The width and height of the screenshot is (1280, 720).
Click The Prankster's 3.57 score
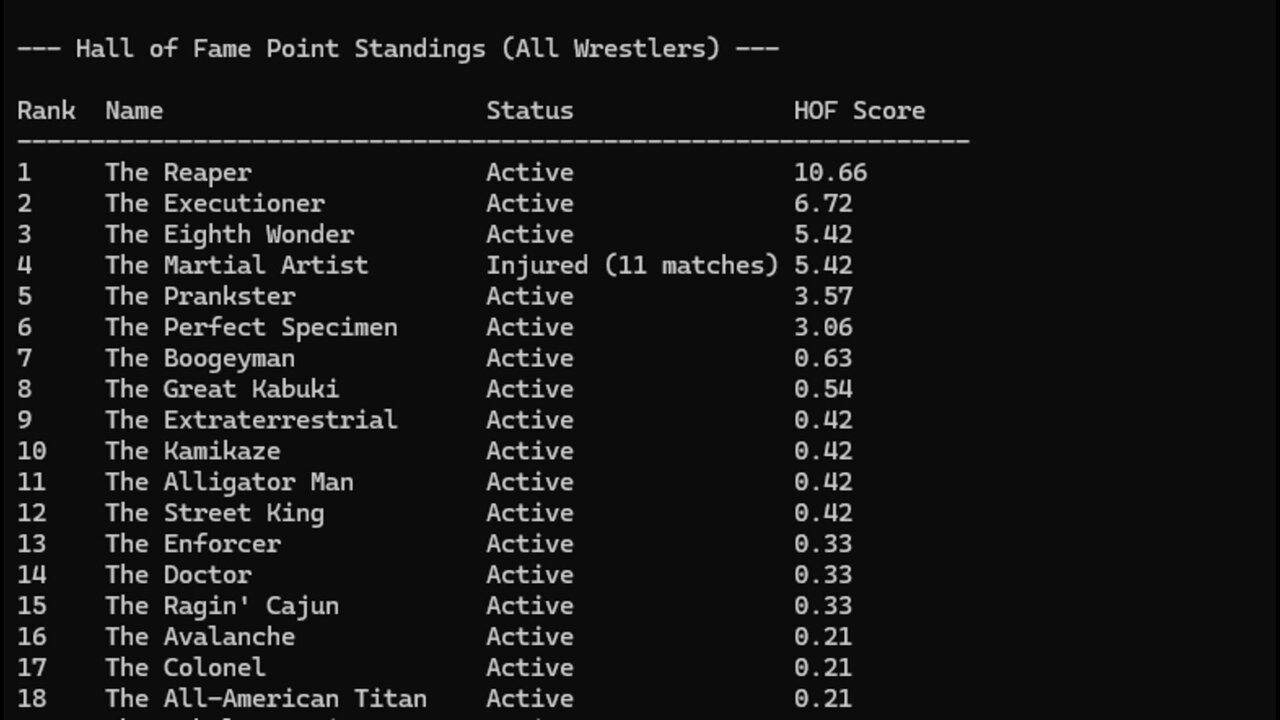pos(823,296)
